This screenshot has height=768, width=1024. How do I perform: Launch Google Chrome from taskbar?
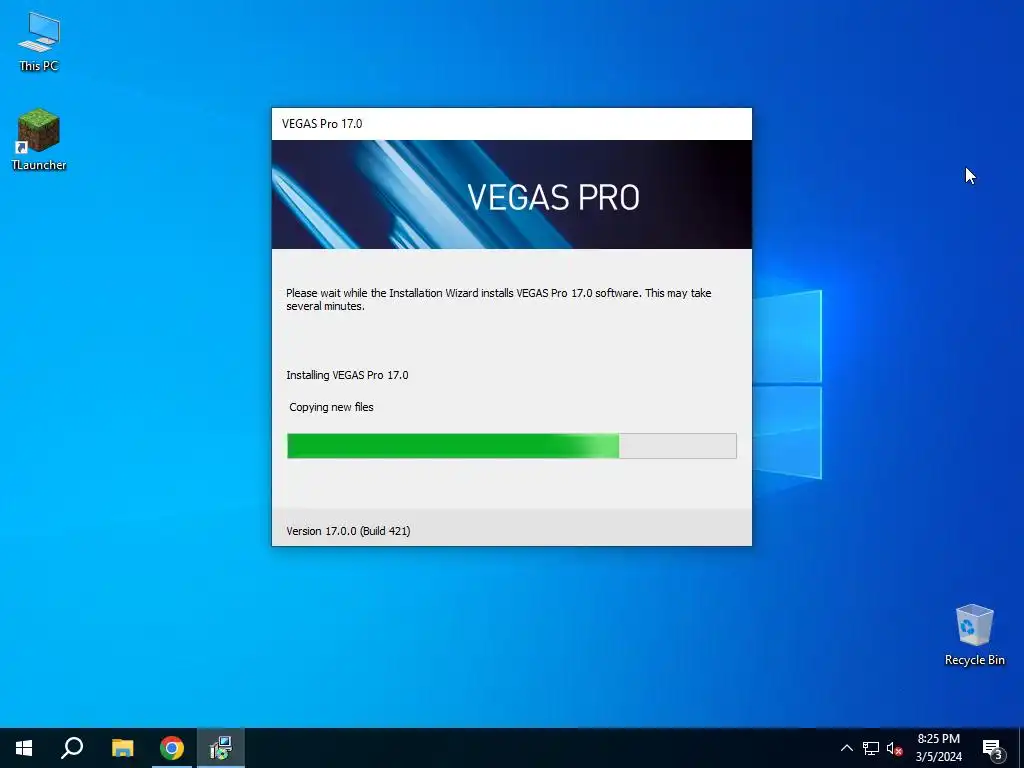pyautogui.click(x=172, y=748)
